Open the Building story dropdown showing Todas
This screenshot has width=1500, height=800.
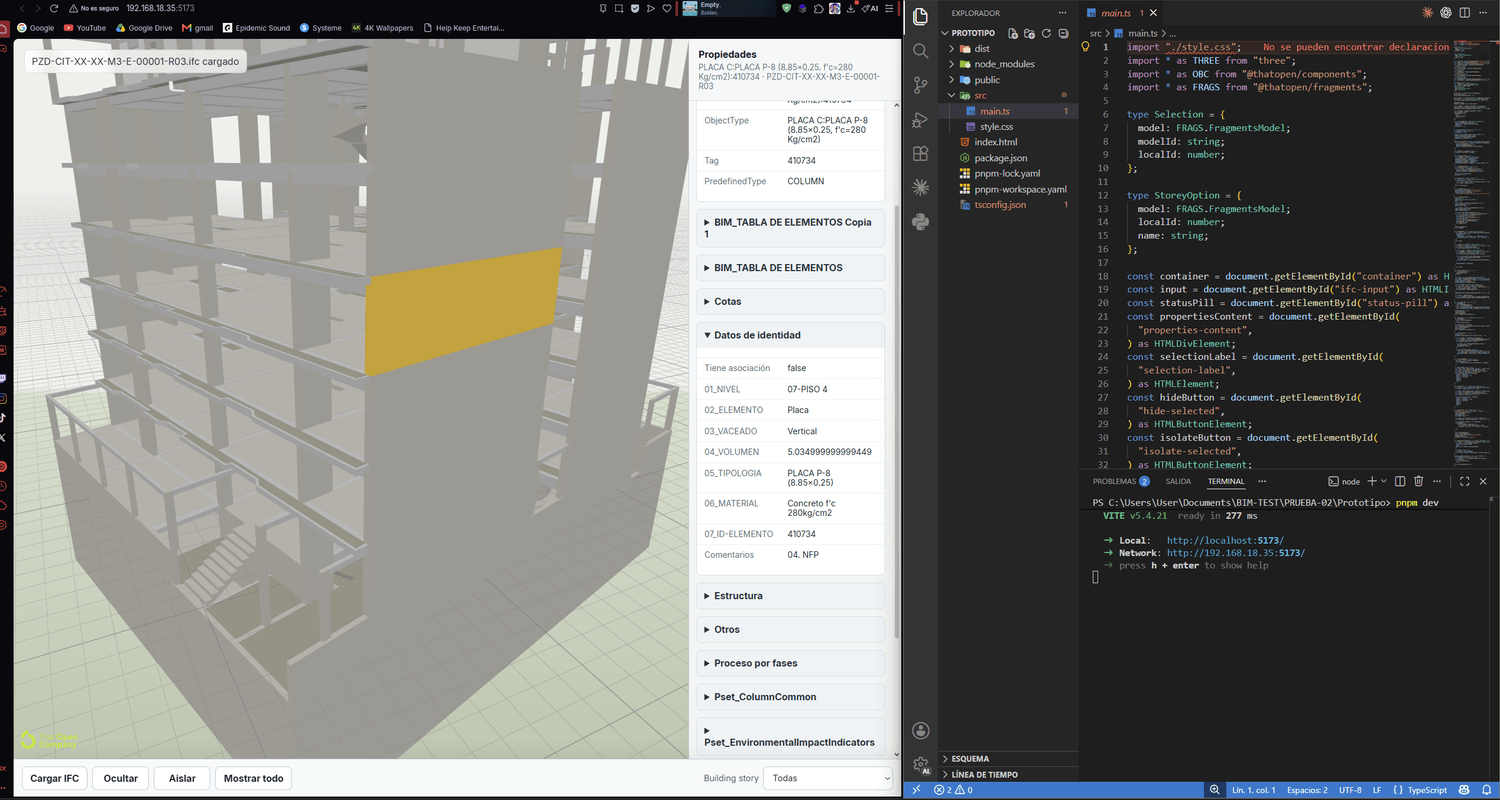828,778
